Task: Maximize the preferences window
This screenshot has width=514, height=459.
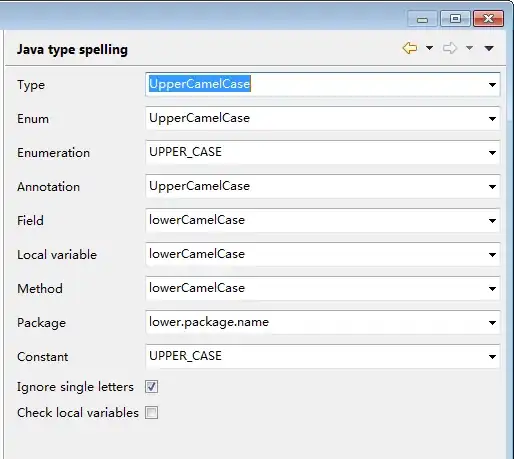Action: (x=455, y=18)
